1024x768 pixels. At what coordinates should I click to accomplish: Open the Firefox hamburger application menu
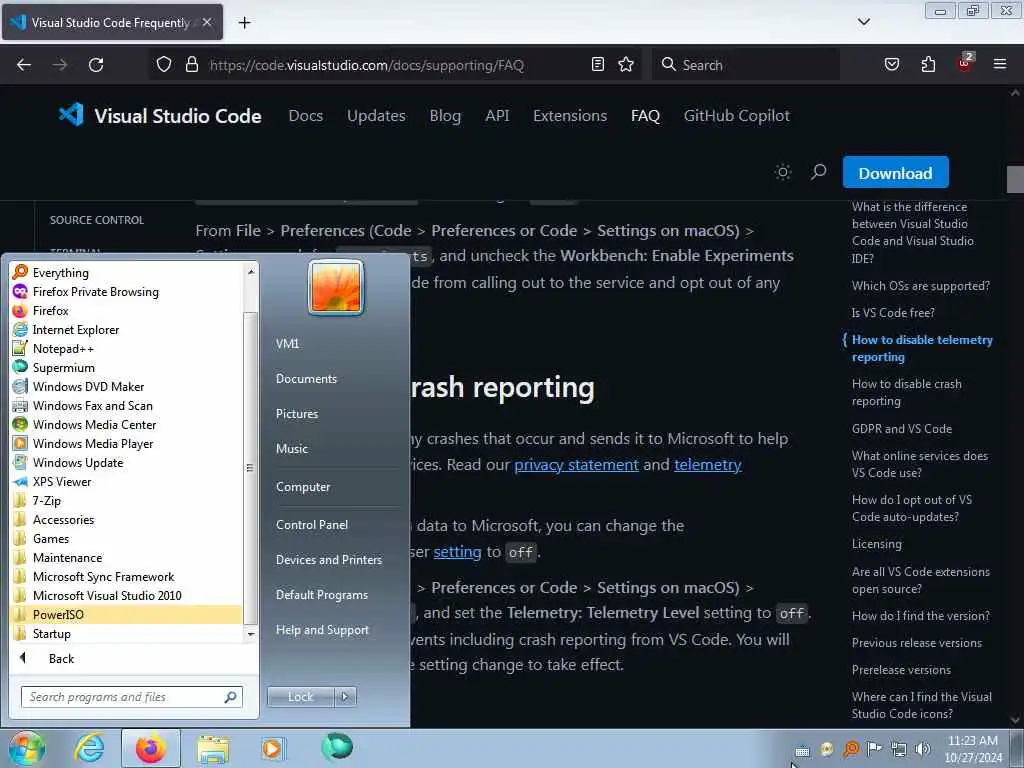click(x=1000, y=64)
